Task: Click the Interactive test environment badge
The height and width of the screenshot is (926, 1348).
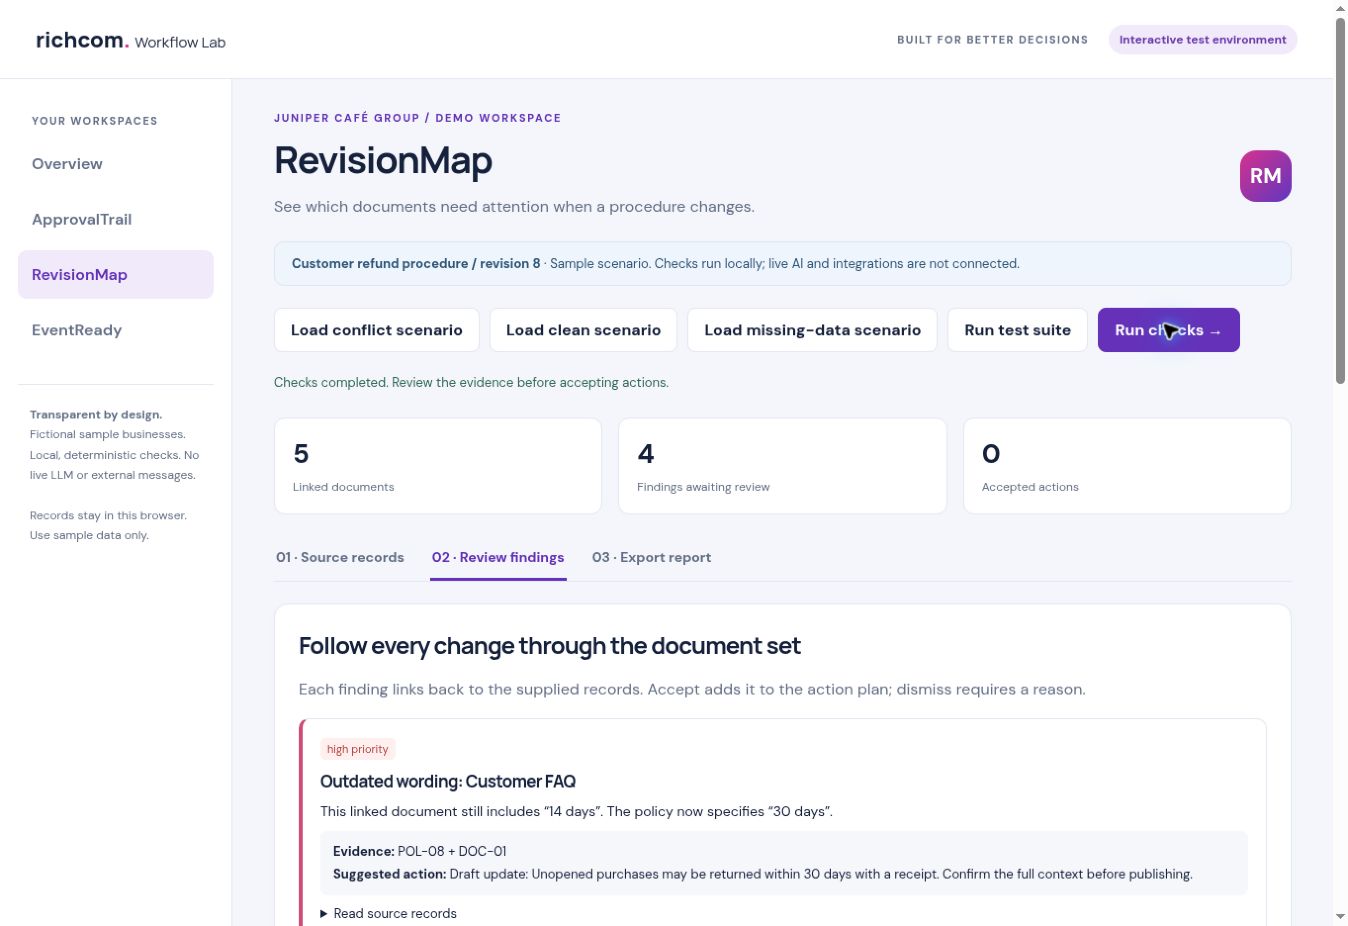Action: [1203, 40]
